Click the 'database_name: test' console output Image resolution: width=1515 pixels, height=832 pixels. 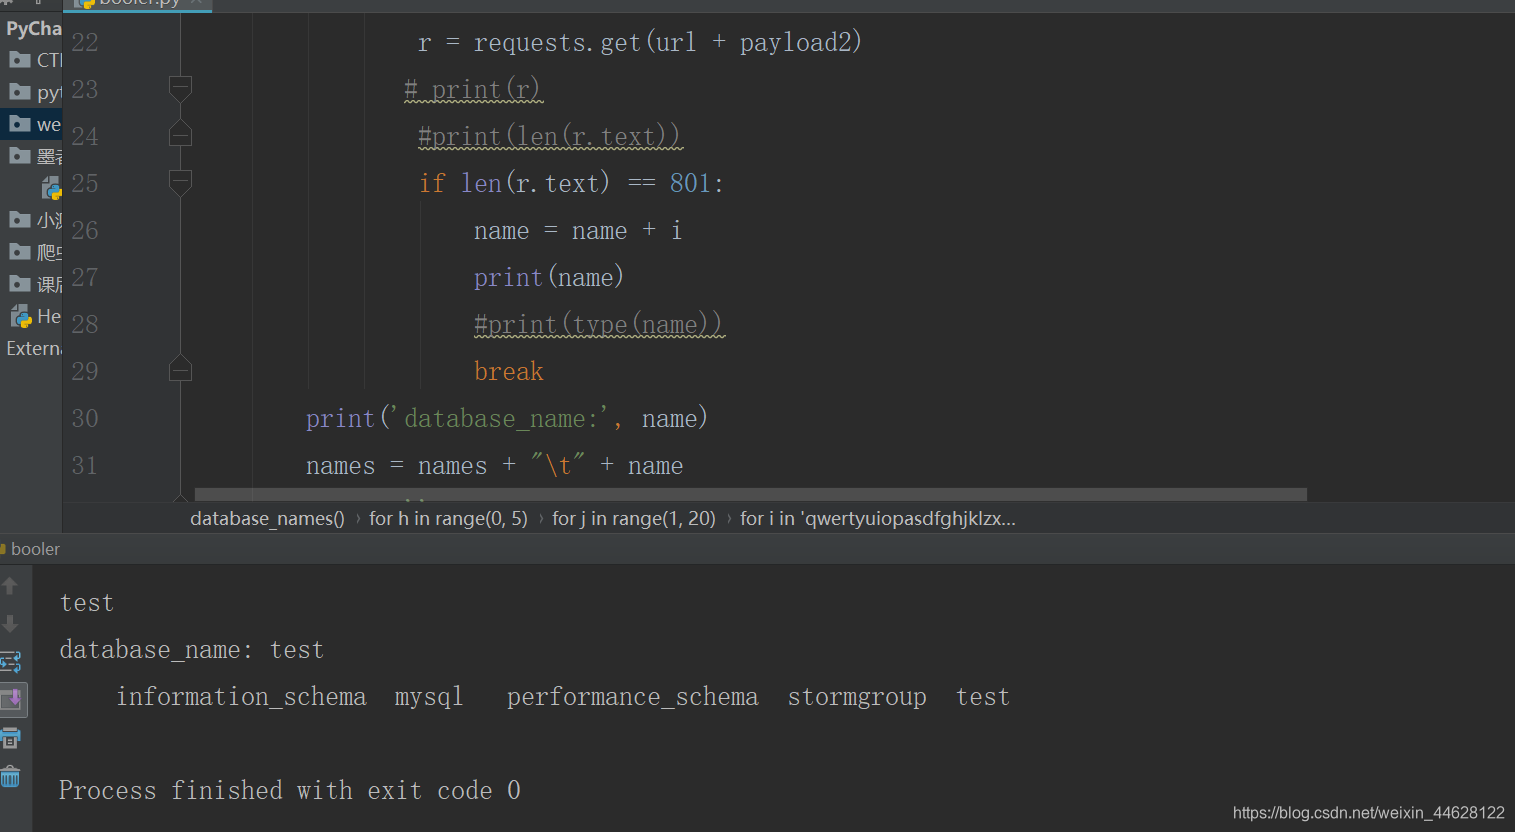point(191,650)
